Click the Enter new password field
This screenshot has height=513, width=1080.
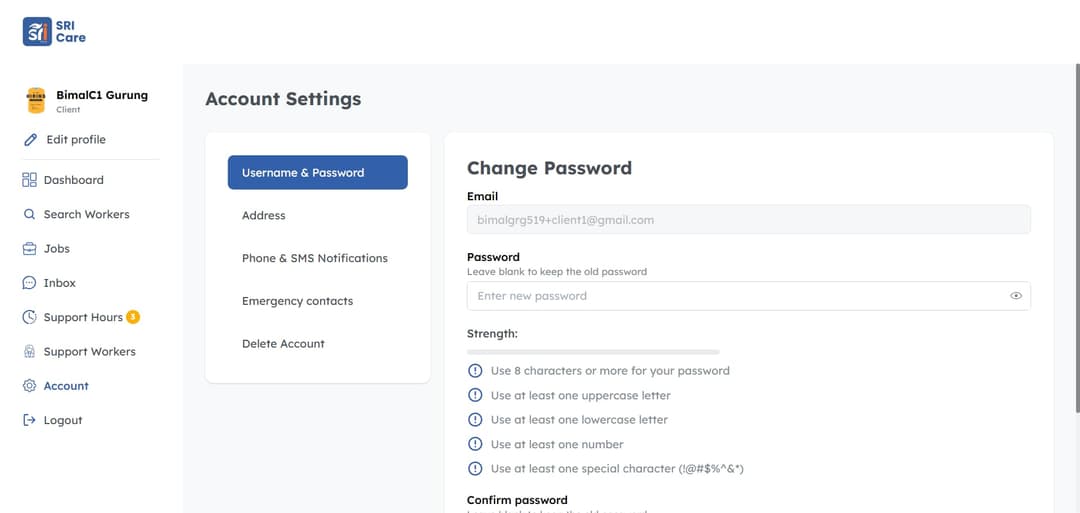click(x=735, y=296)
